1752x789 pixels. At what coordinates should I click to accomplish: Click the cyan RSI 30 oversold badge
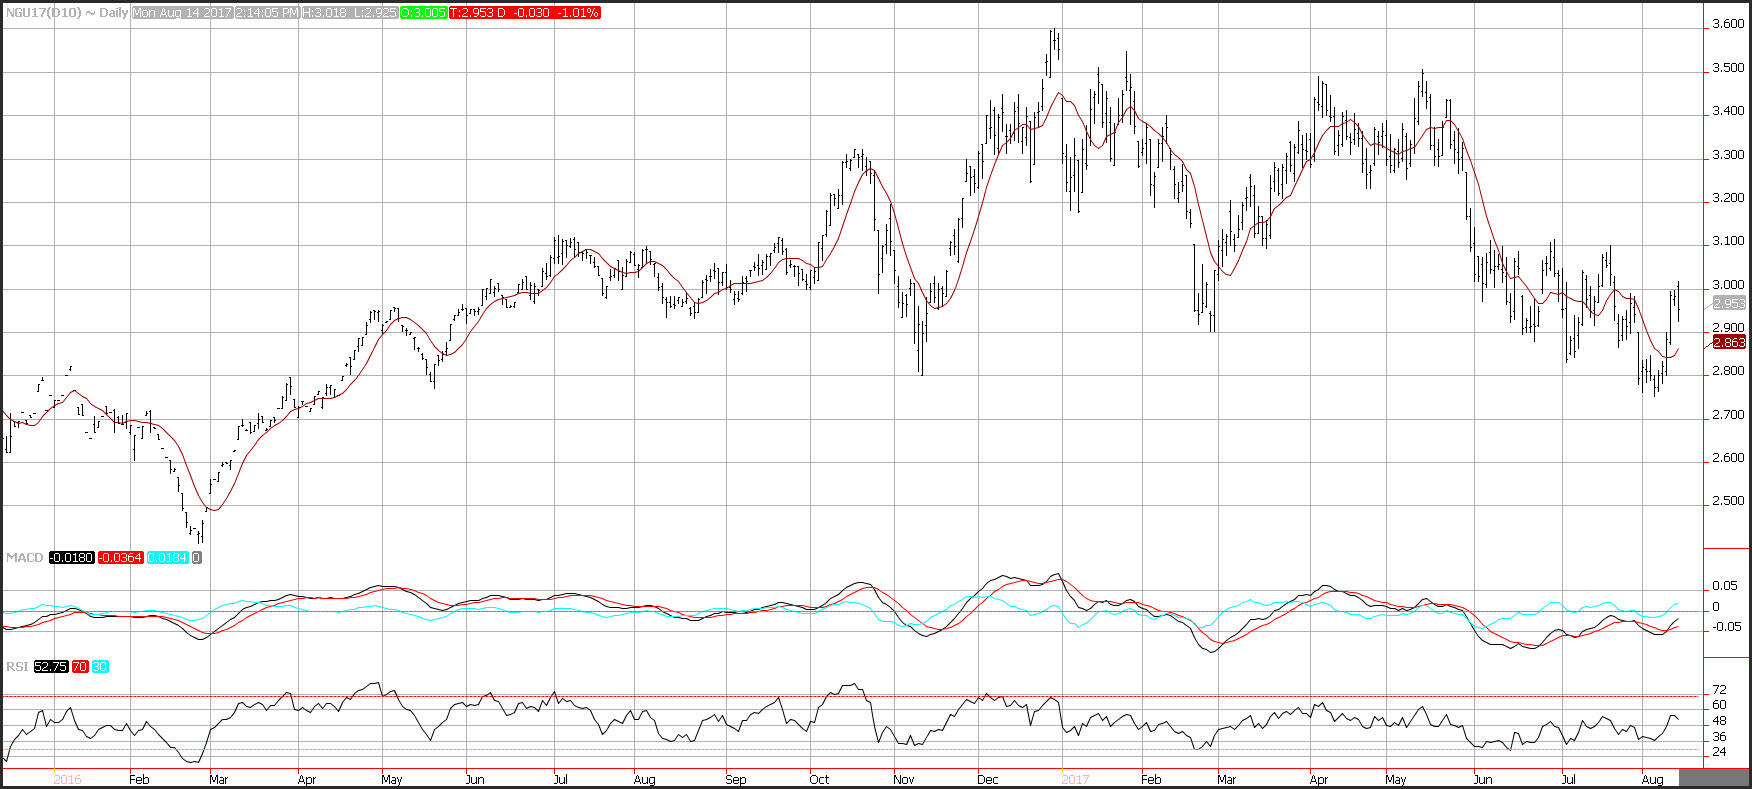pos(100,666)
